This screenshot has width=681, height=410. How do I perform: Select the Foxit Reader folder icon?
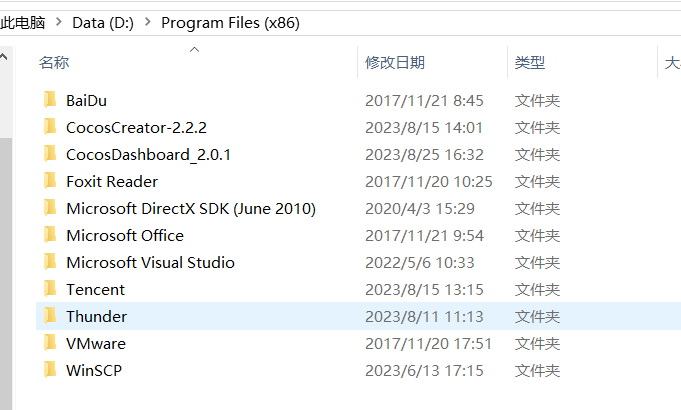coord(49,181)
